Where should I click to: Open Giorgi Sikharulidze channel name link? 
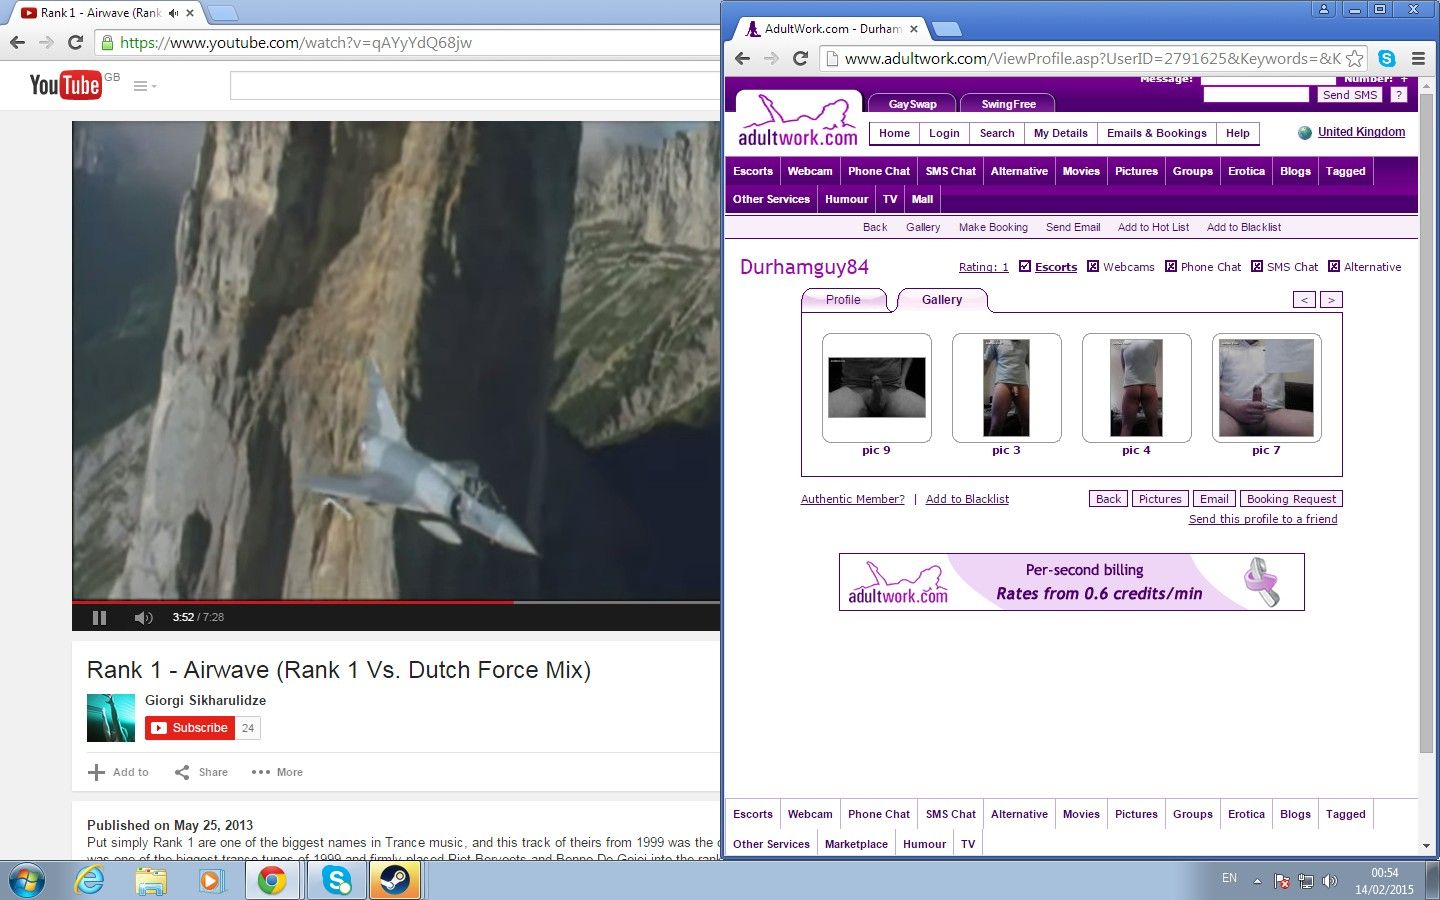[205, 700]
